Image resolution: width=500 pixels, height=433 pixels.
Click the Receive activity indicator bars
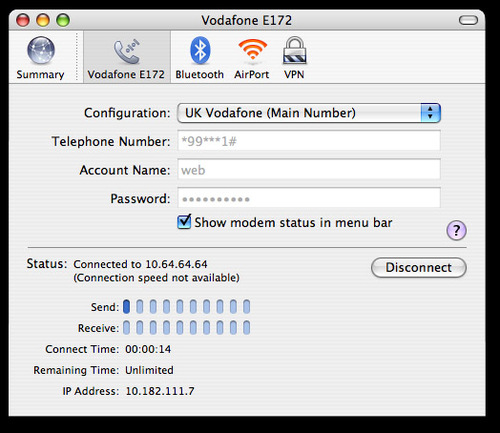point(186,328)
